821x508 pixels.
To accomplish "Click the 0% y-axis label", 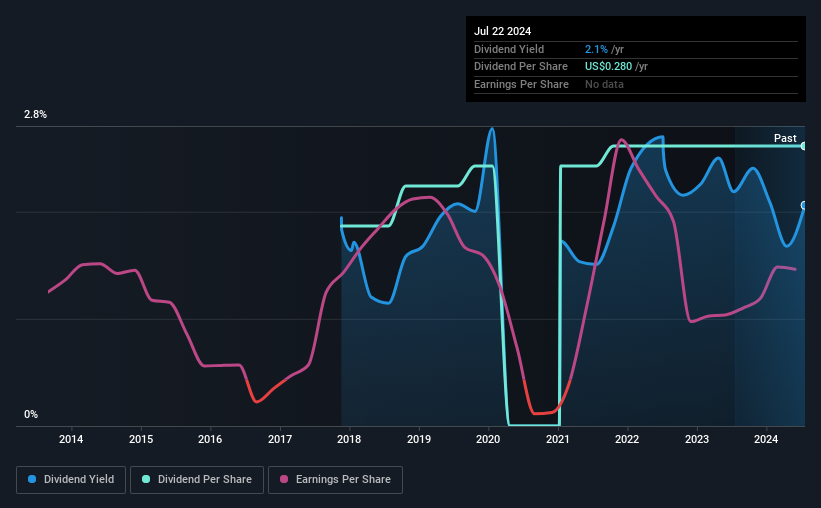I will click(31, 414).
